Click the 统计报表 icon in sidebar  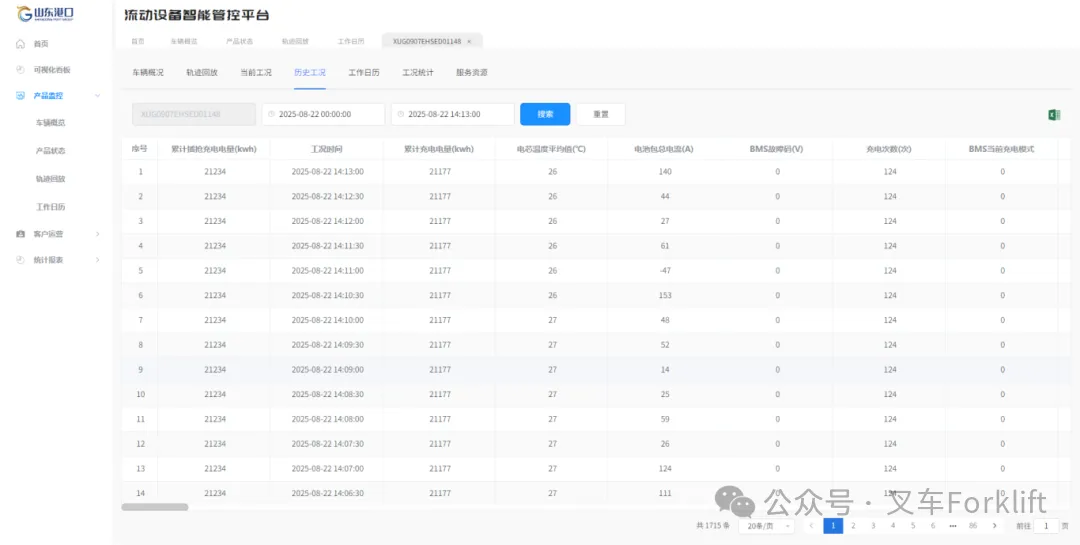[x=21, y=260]
